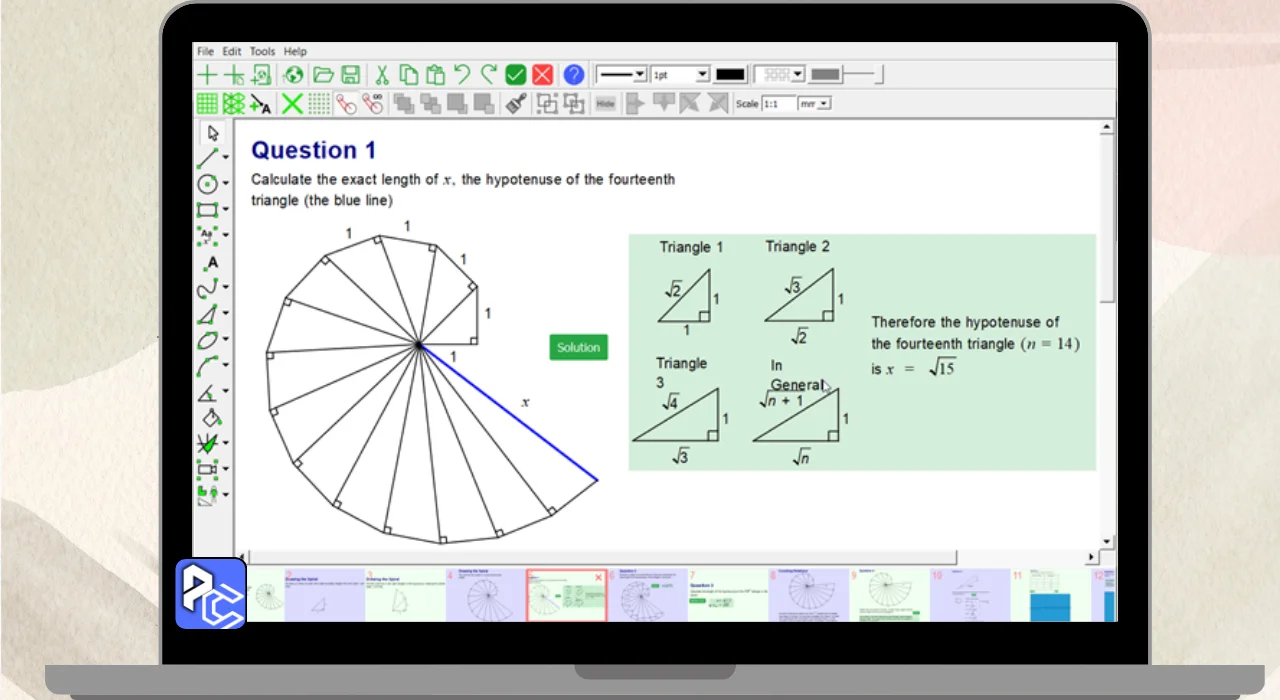This screenshot has height=700, width=1280.
Task: Click the paste clipboard icon
Action: (435, 74)
